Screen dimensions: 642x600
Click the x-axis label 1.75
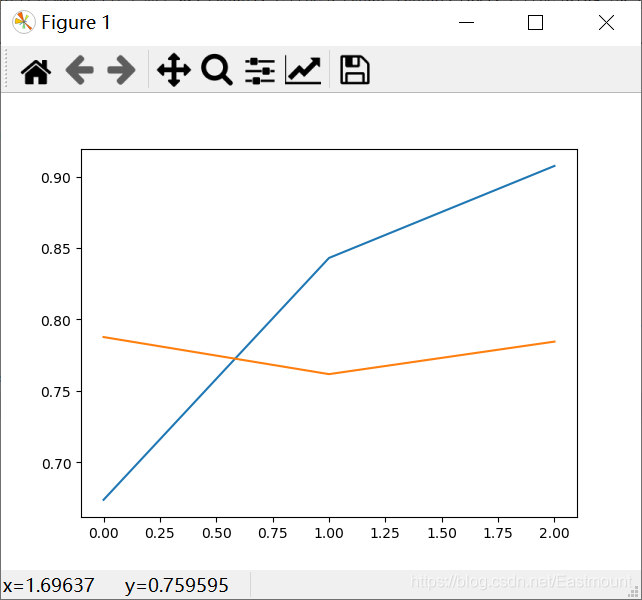(x=498, y=533)
